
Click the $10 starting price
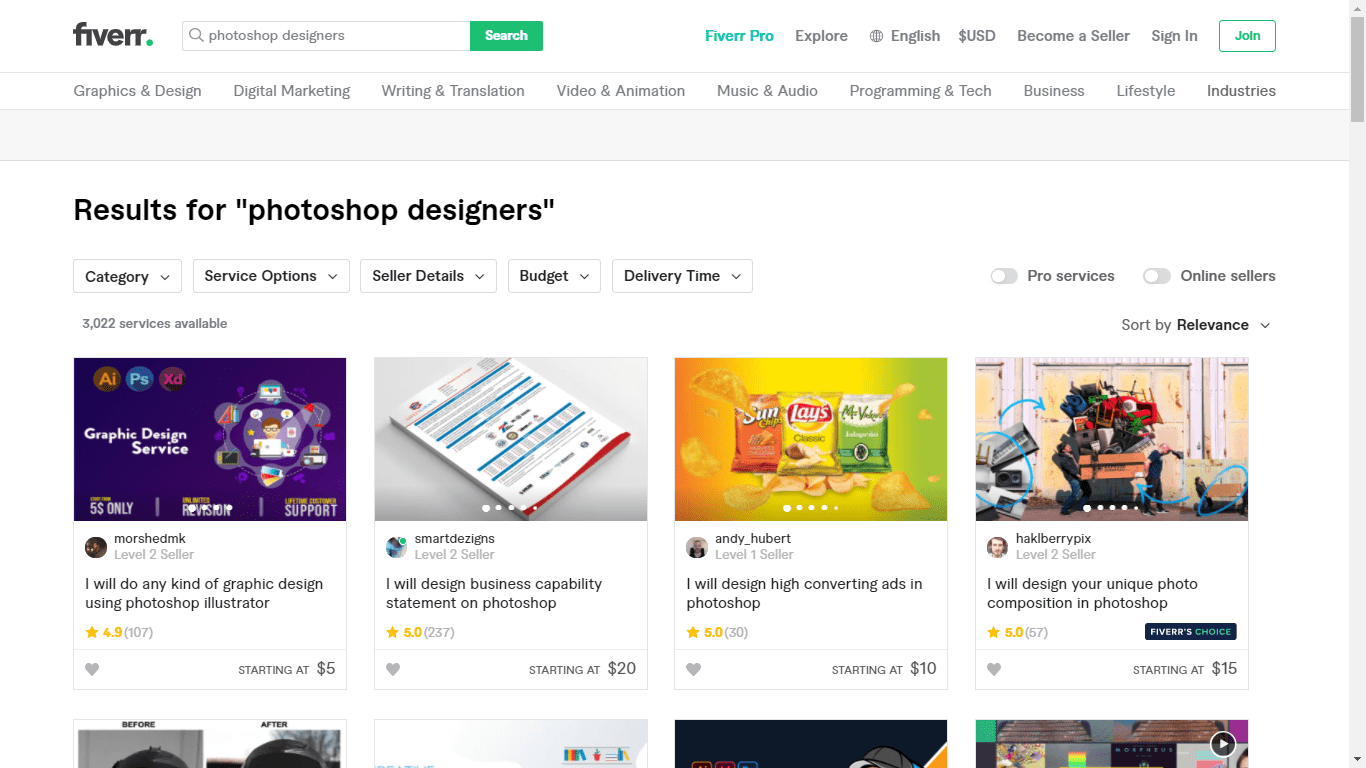pyautogui.click(x=923, y=669)
